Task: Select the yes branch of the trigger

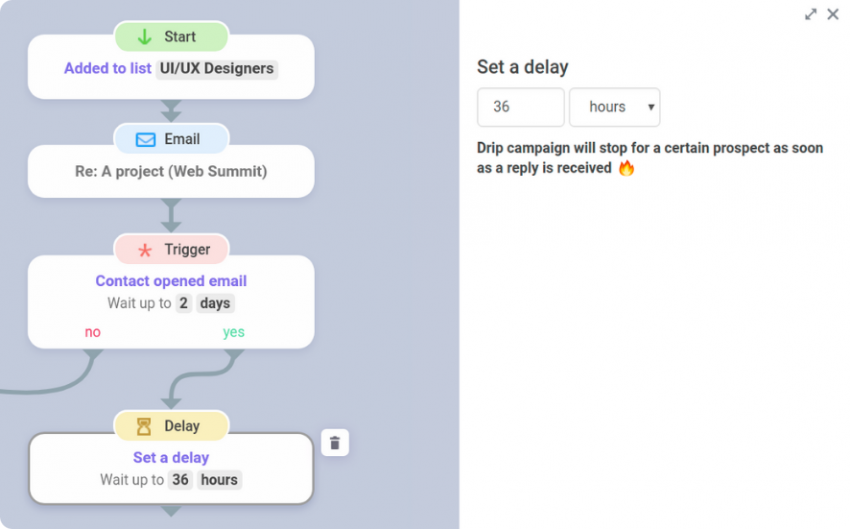Action: click(234, 332)
